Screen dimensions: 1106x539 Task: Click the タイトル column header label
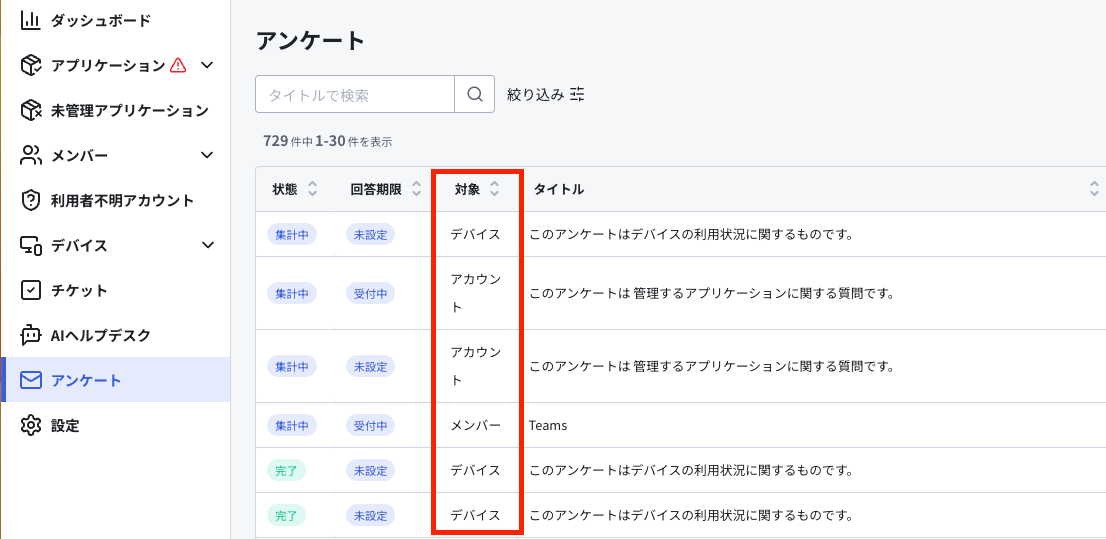[x=559, y=189]
